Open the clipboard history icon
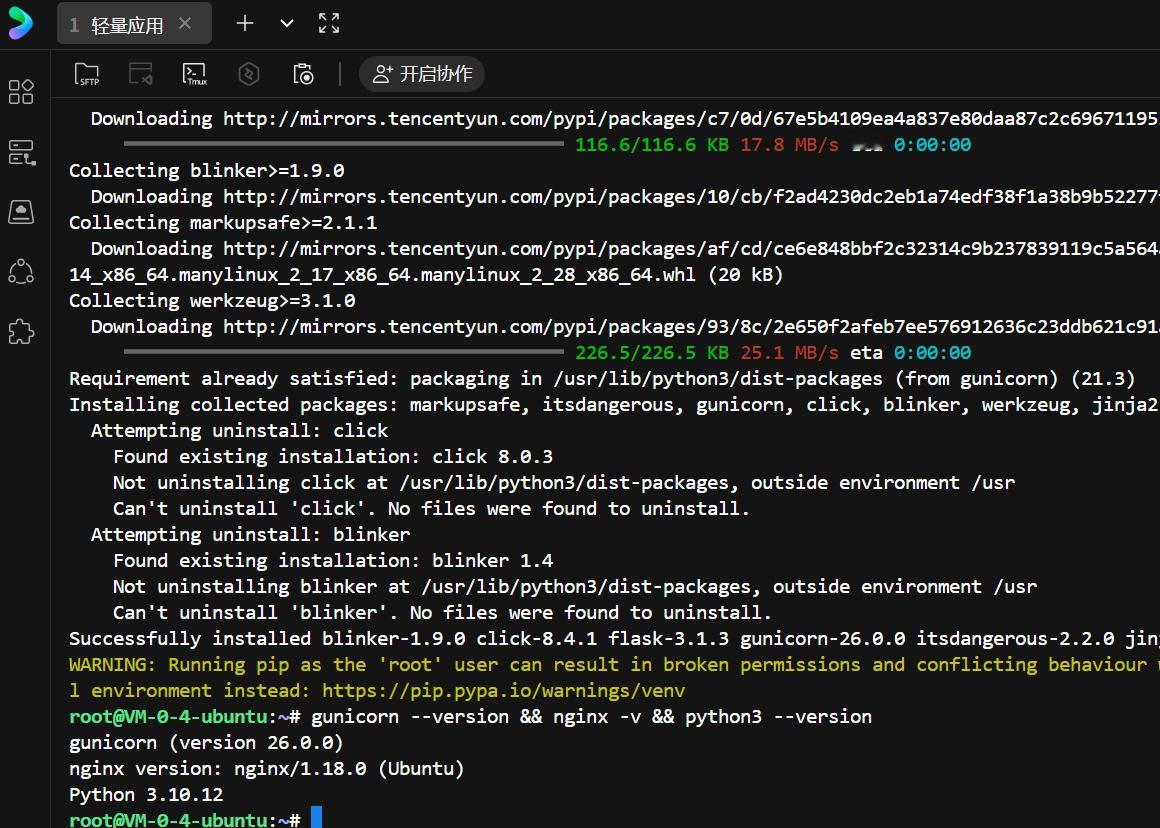Image resolution: width=1160 pixels, height=828 pixels. 303,74
